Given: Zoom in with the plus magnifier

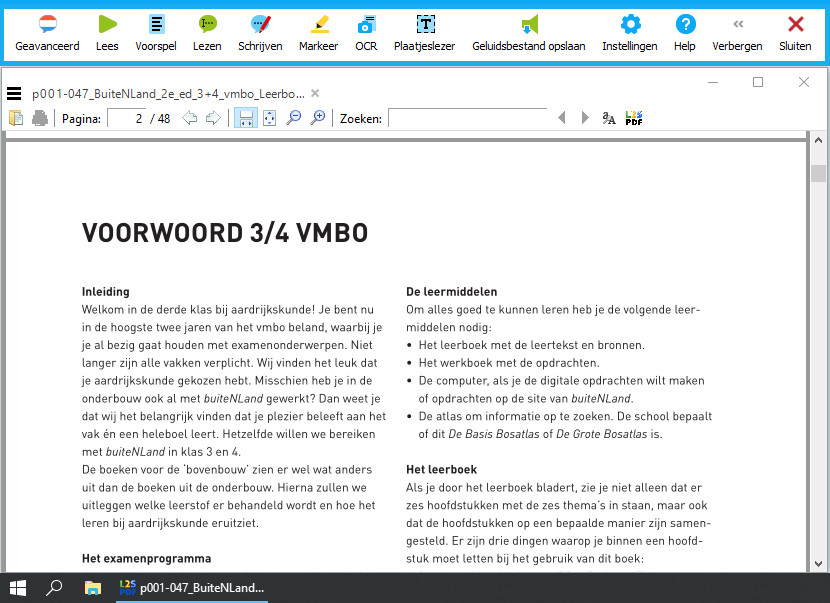Looking at the screenshot, I should coord(318,118).
